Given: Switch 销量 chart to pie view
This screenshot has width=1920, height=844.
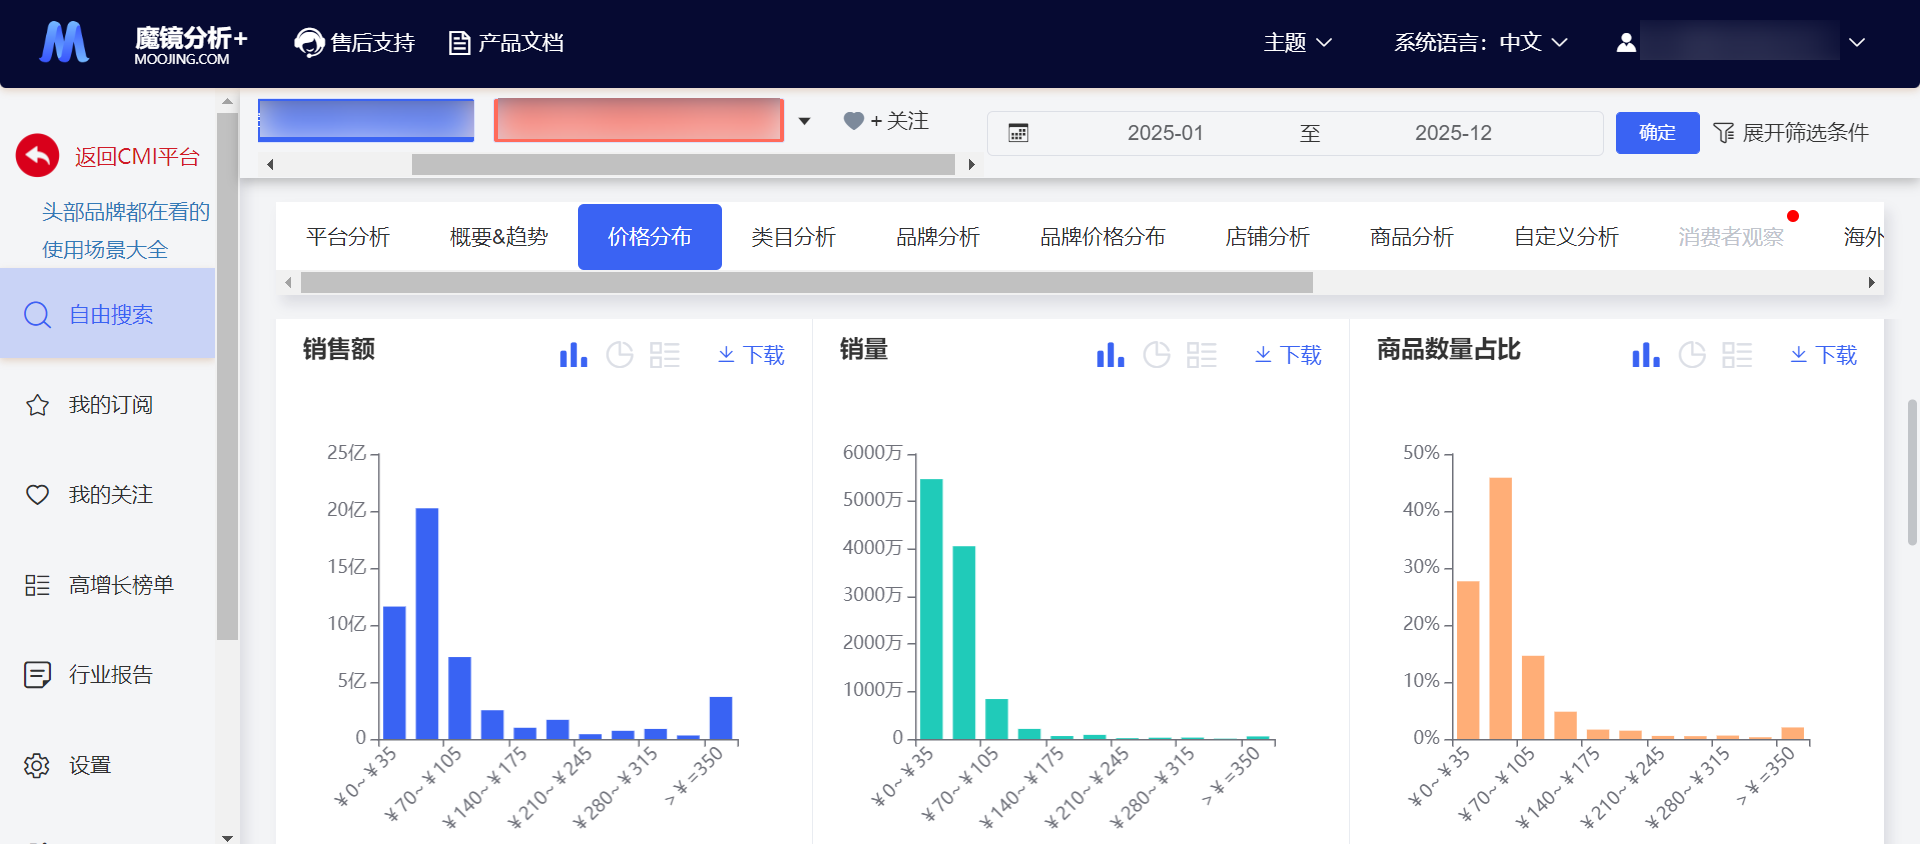Looking at the screenshot, I should (1157, 355).
